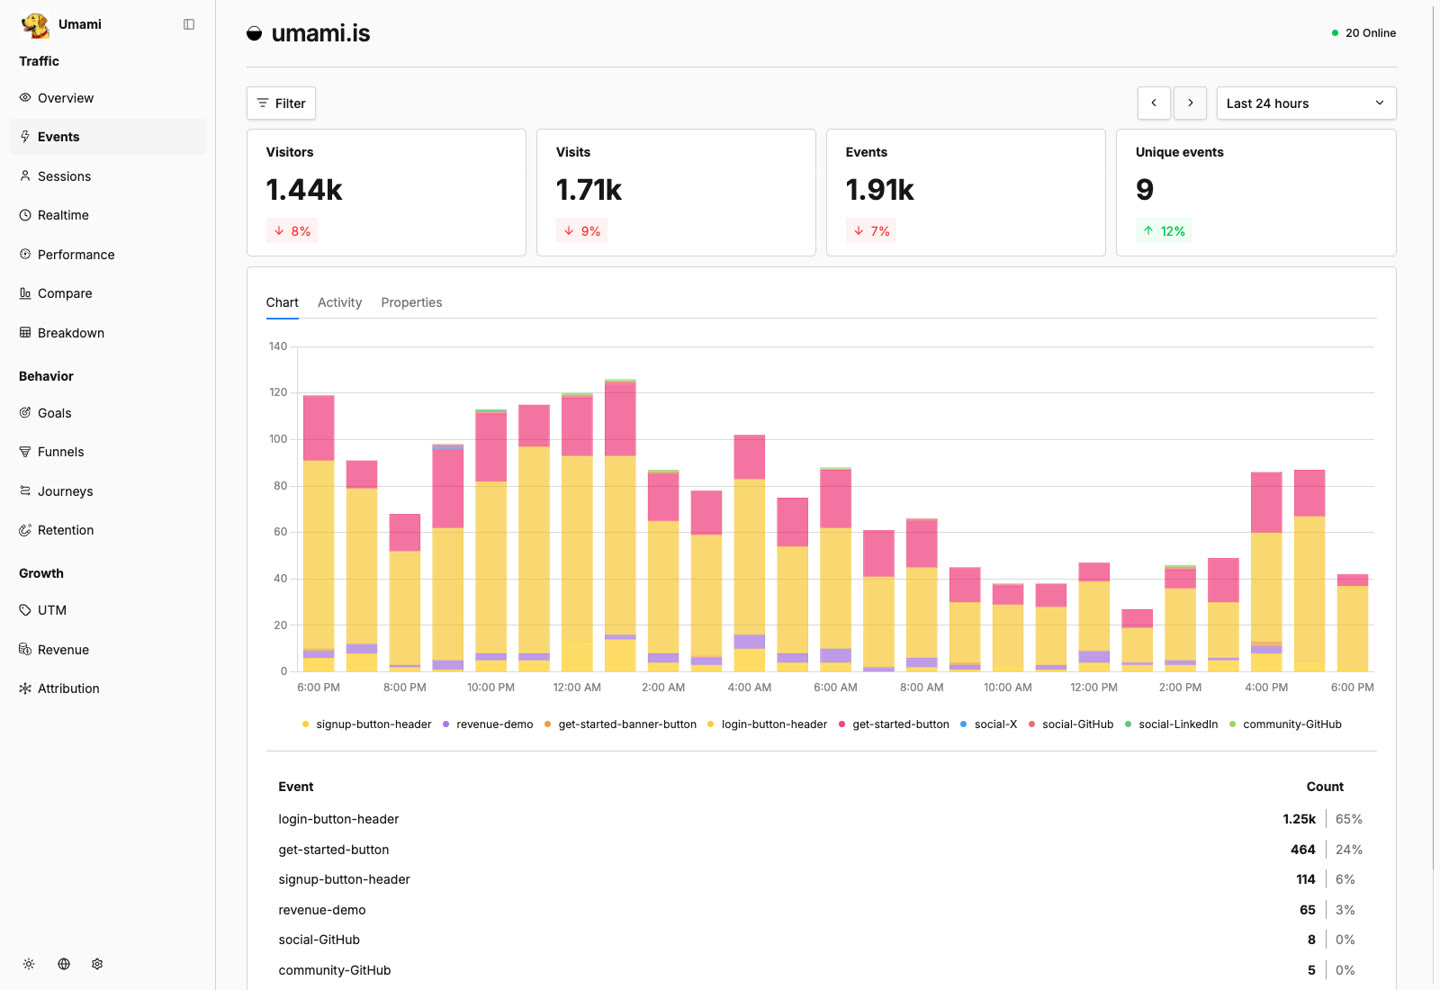Toggle get-started-button legend item
The height and width of the screenshot is (990, 1440).
click(x=894, y=724)
